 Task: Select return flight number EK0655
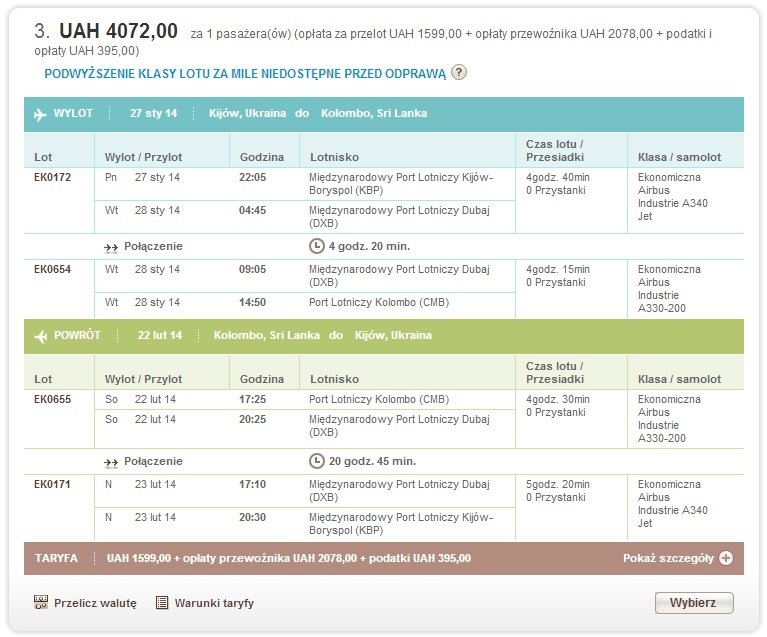click(52, 399)
